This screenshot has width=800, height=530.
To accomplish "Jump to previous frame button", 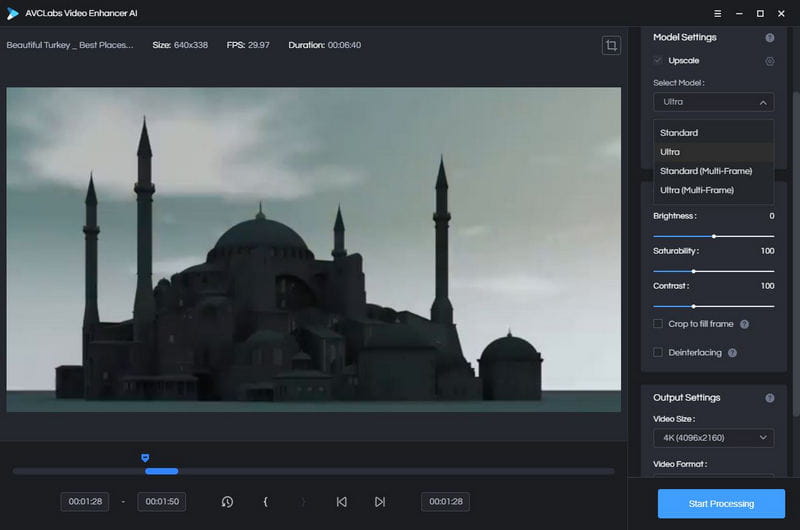I will 341,502.
